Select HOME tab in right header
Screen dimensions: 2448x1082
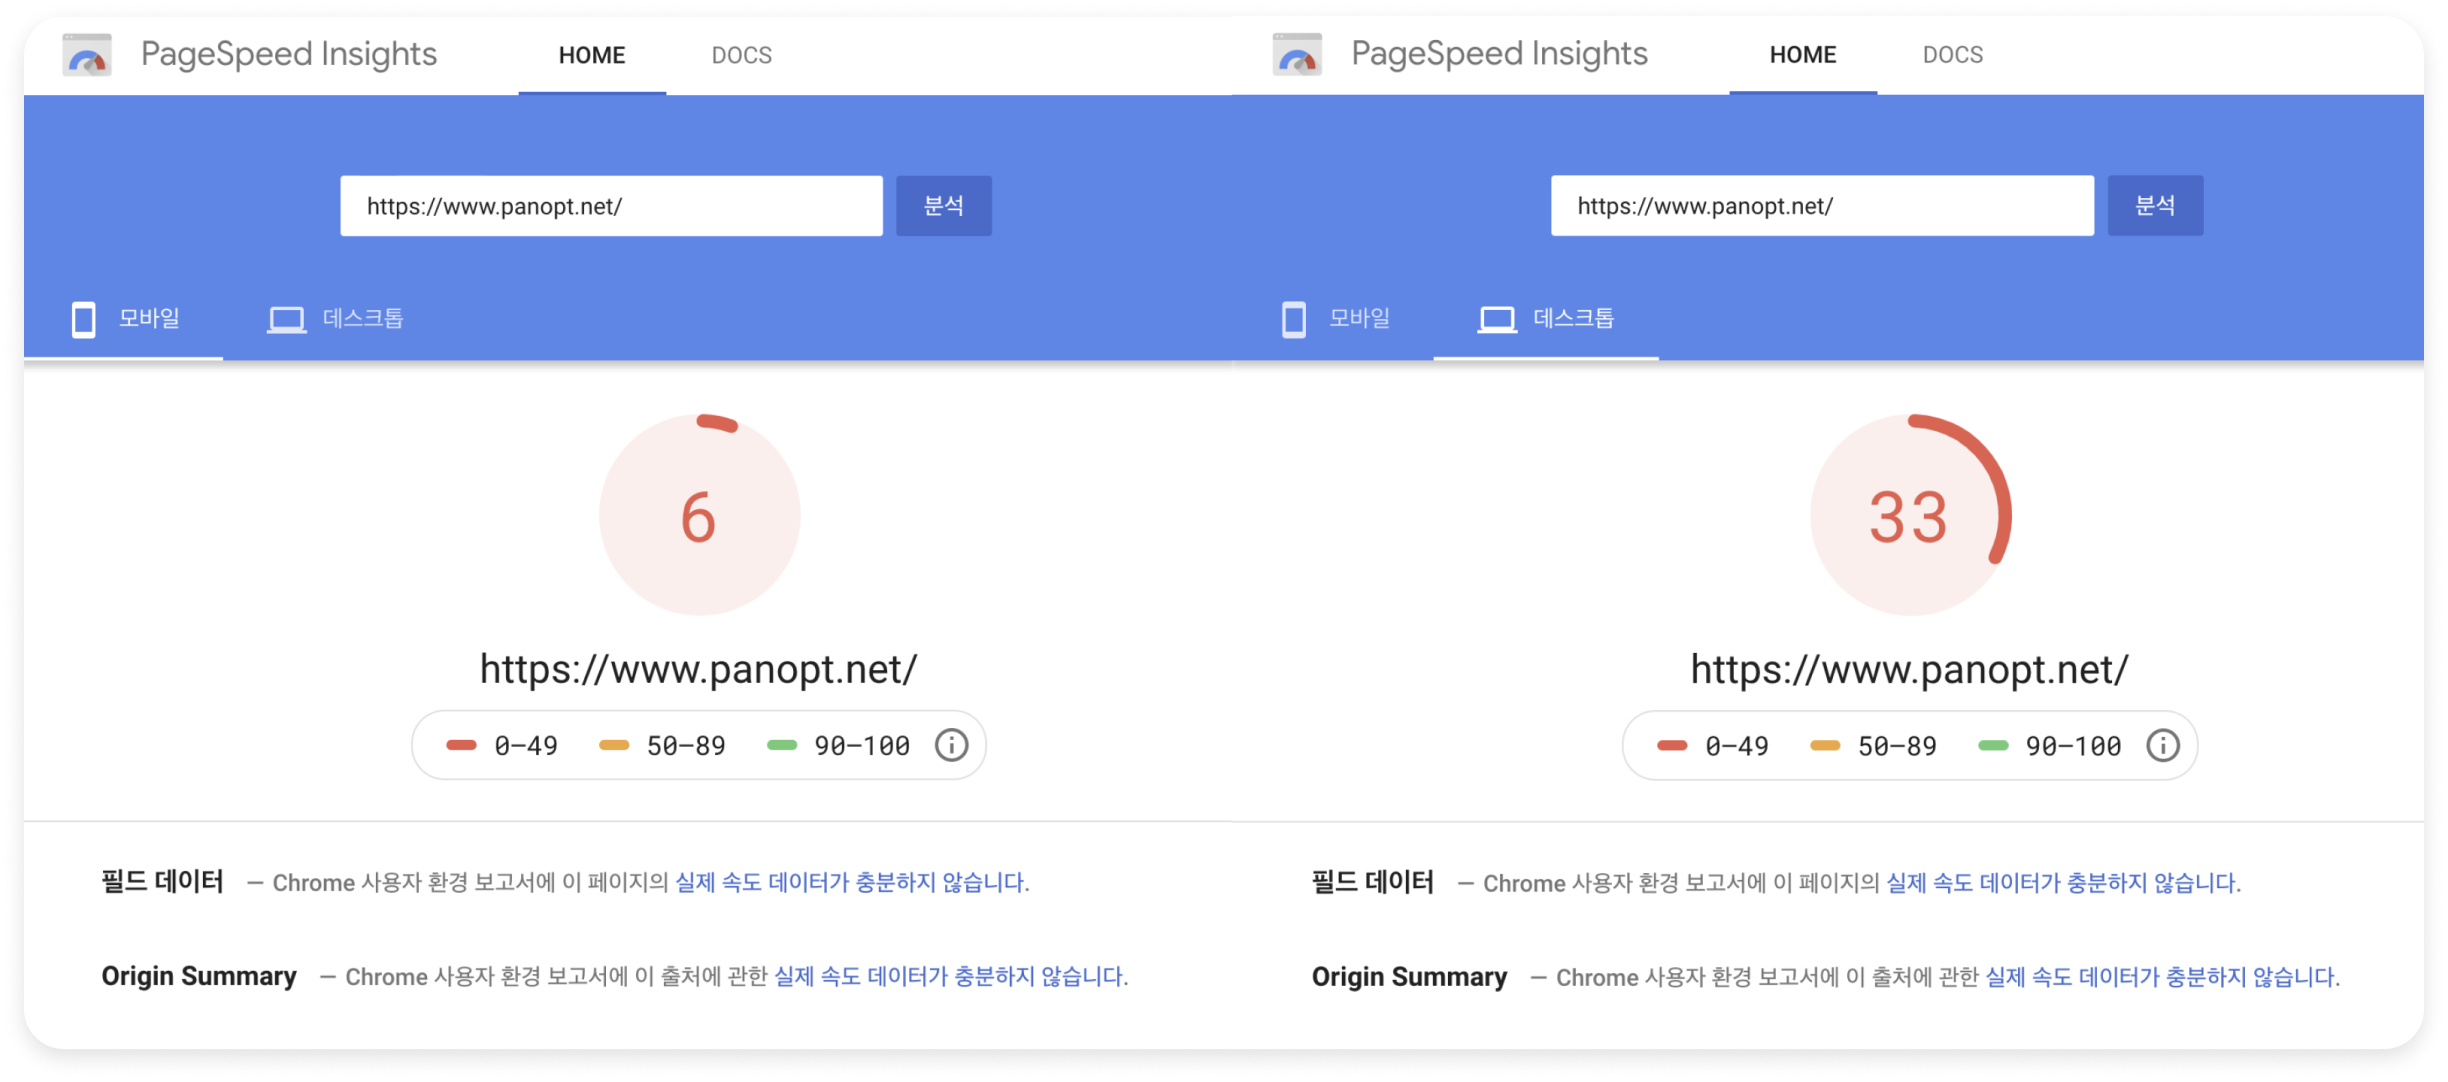(x=1802, y=55)
